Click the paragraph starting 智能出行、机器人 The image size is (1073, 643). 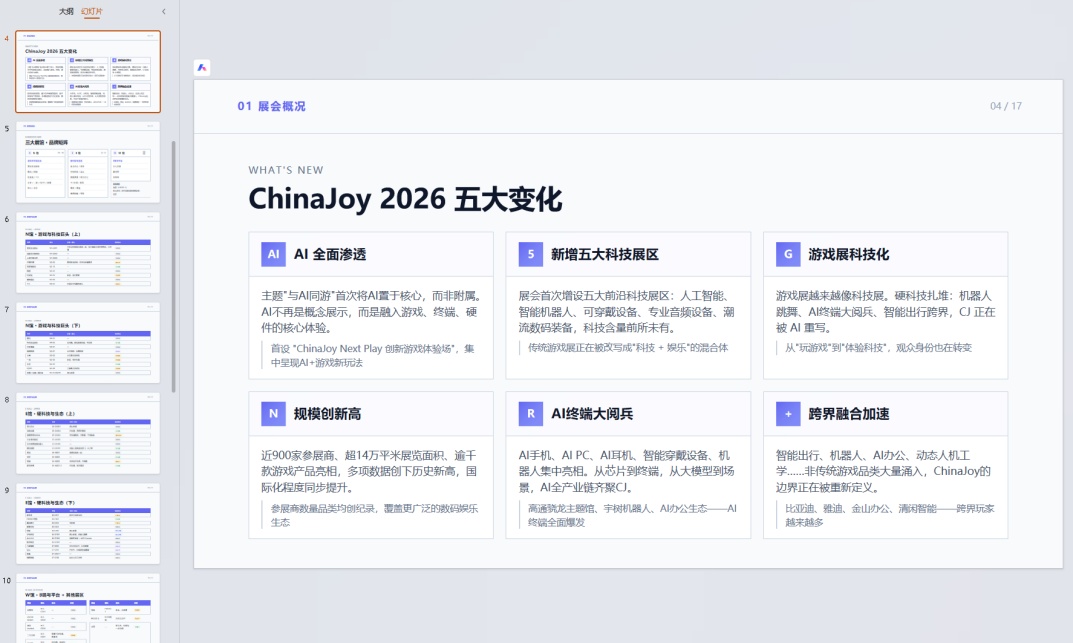point(883,471)
